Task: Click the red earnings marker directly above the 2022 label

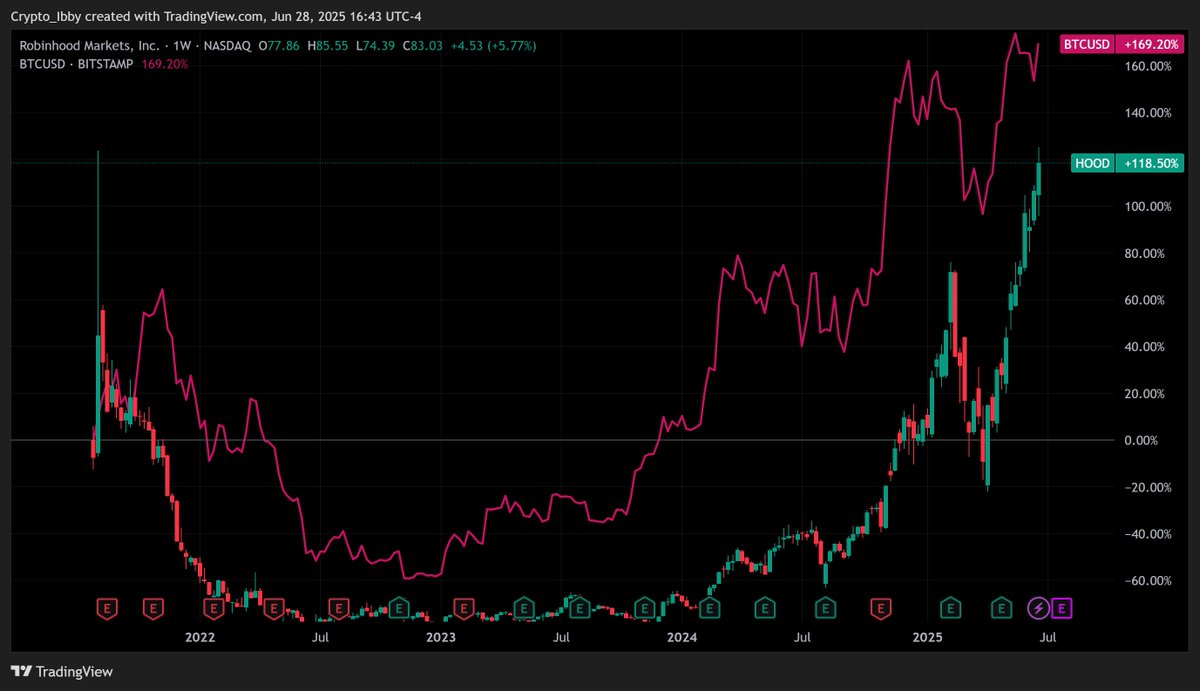Action: 214,607
